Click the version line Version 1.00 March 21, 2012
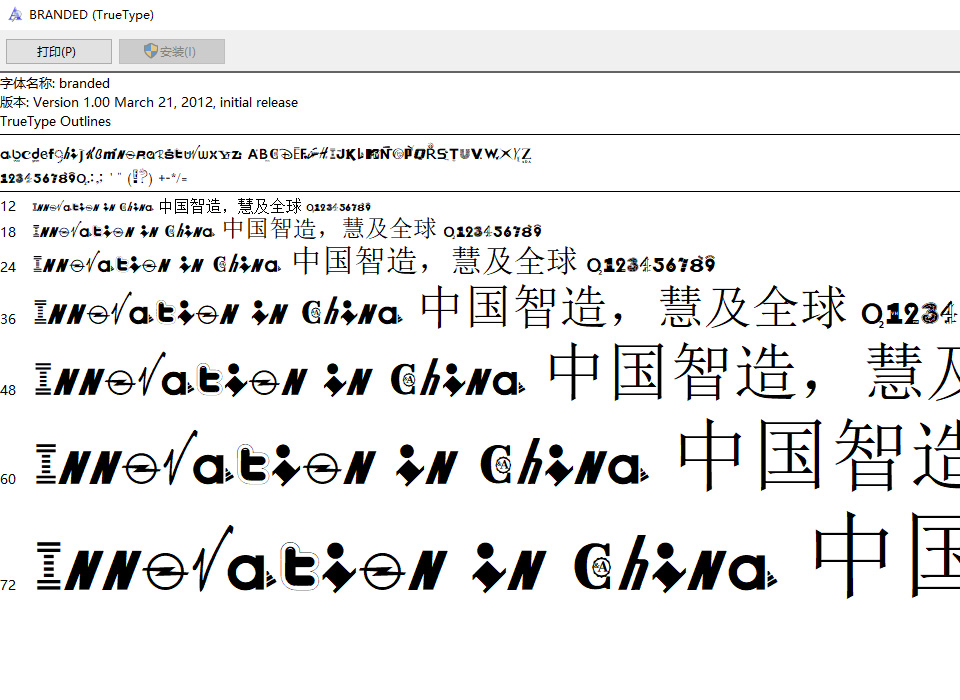Screen dimensions: 960x700 pyautogui.click(x=149, y=102)
